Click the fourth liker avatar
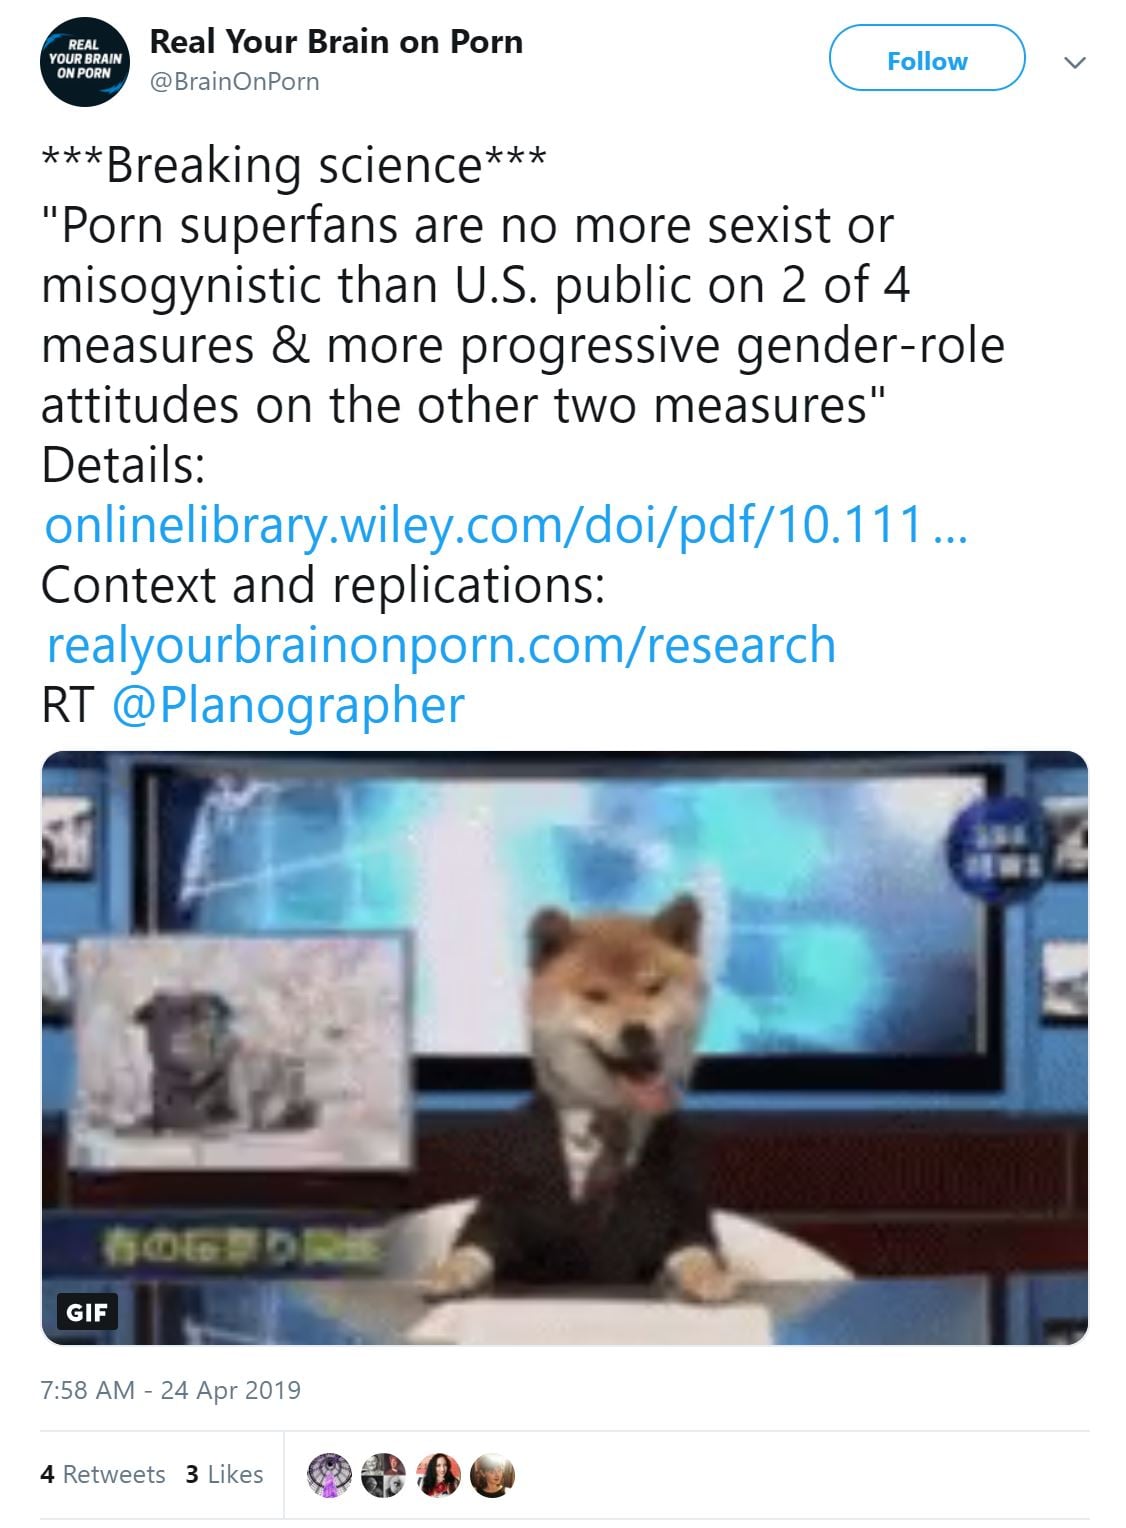 pyautogui.click(x=492, y=1475)
